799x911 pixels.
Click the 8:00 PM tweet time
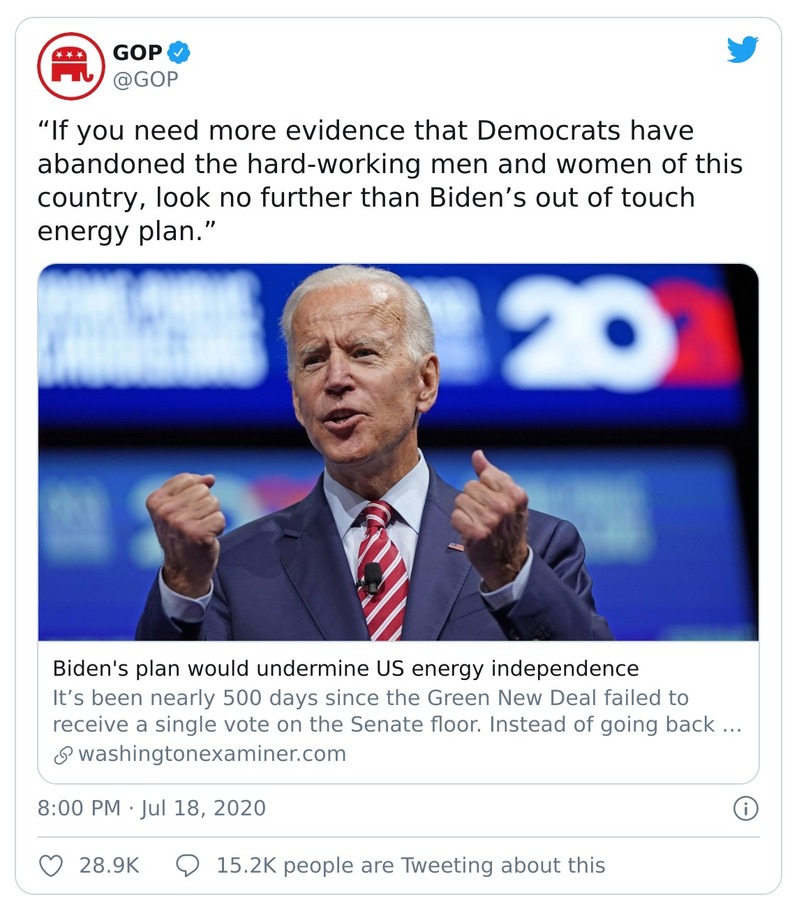(78, 808)
